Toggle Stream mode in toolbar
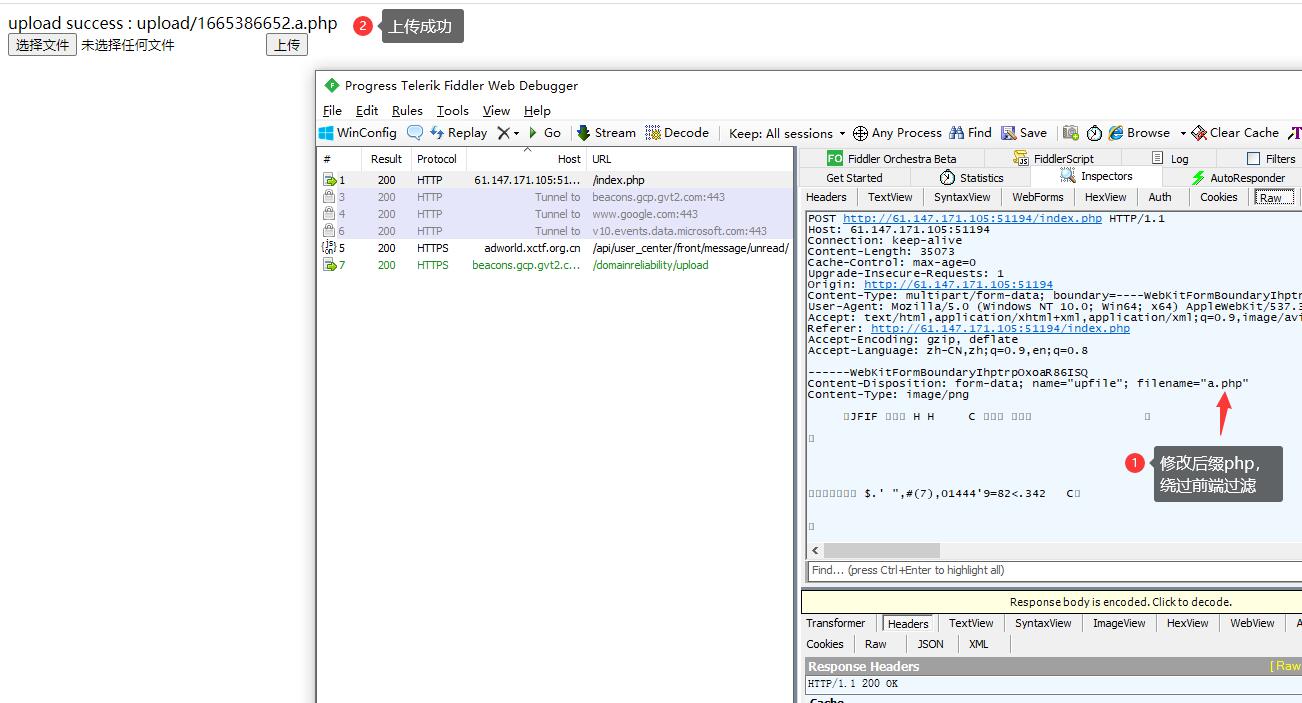Viewport: 1302px width, 703px height. pyautogui.click(x=606, y=133)
